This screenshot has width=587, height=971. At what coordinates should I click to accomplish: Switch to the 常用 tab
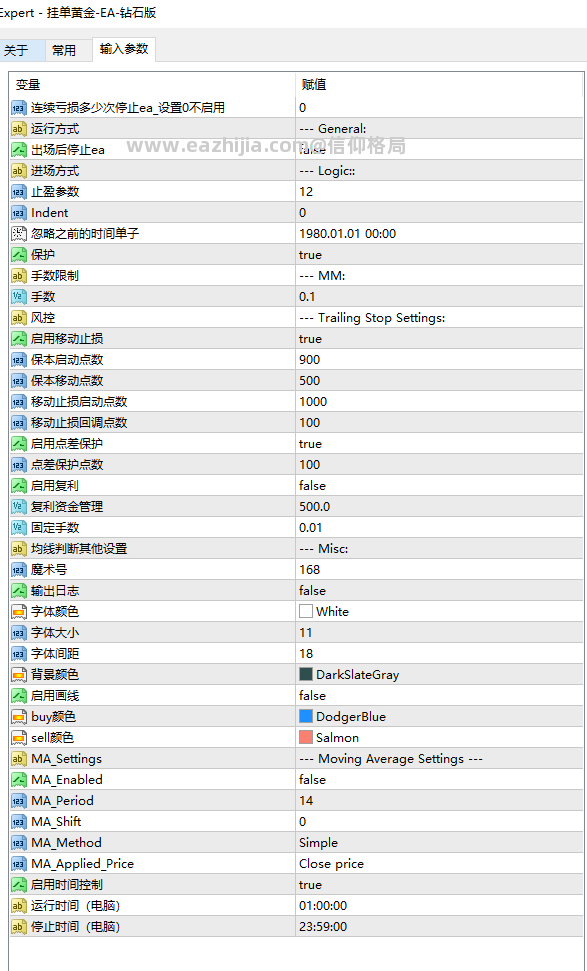coord(64,51)
